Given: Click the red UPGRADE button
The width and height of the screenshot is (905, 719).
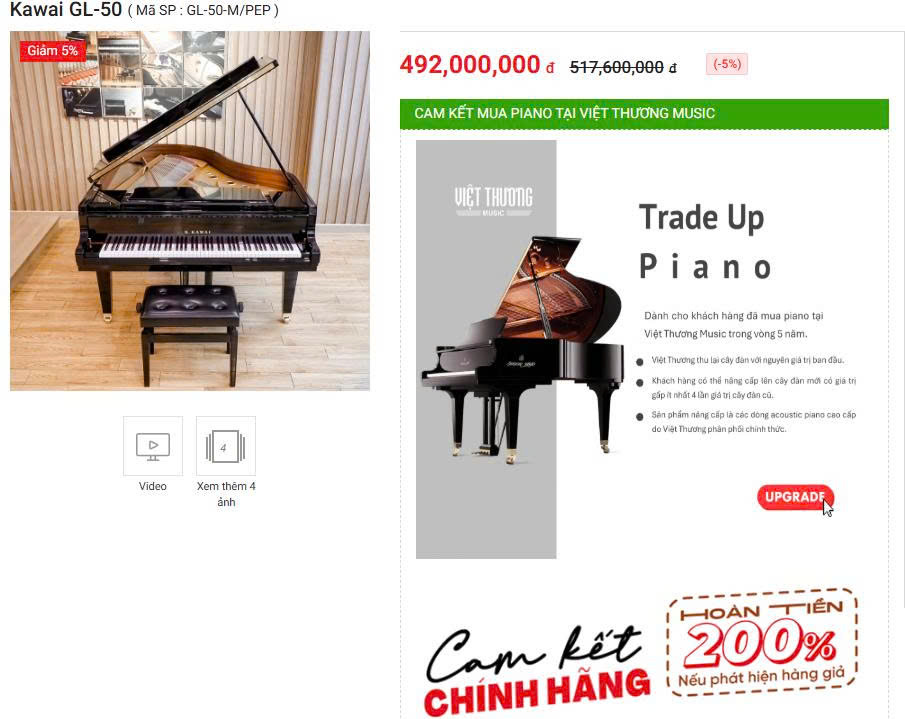Looking at the screenshot, I should point(795,497).
